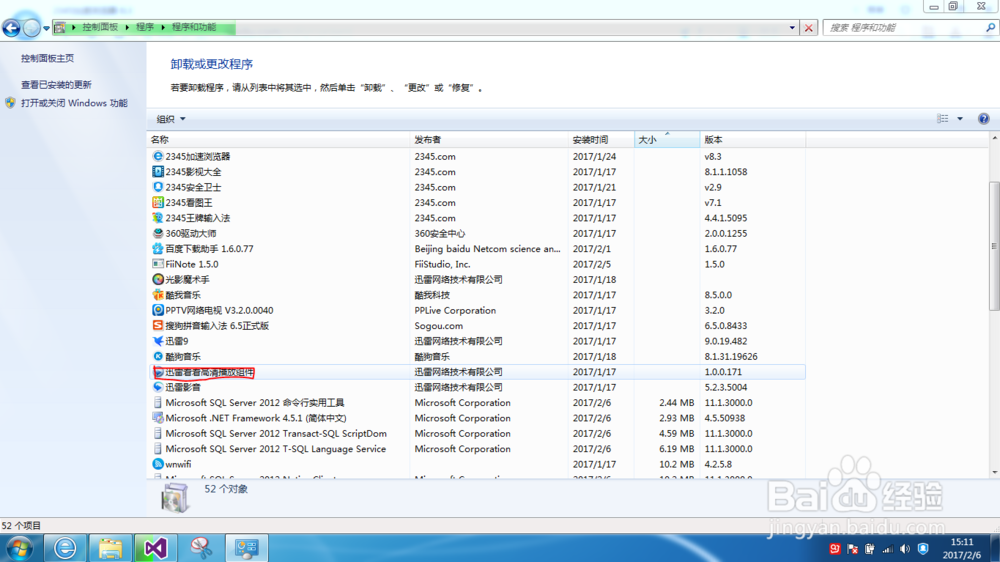Click the network signal tray icon

[887, 549]
